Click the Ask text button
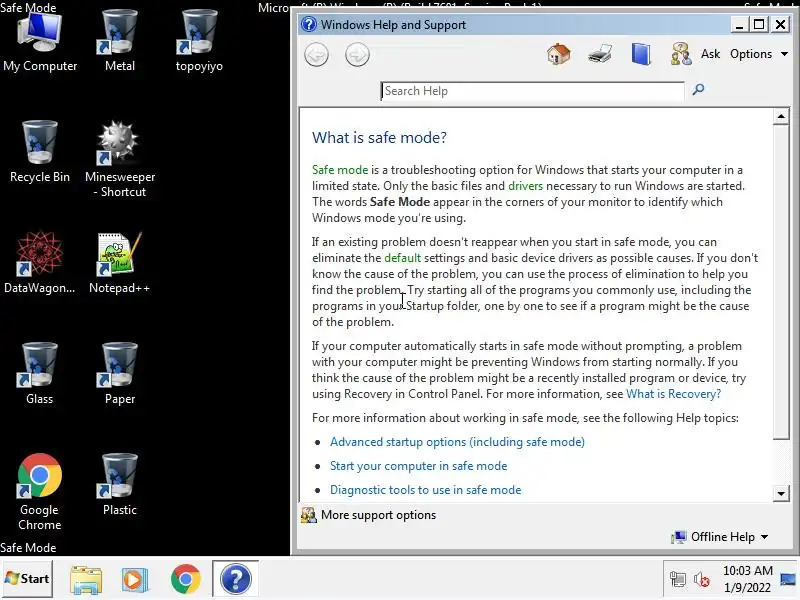This screenshot has width=800, height=600. (710, 54)
